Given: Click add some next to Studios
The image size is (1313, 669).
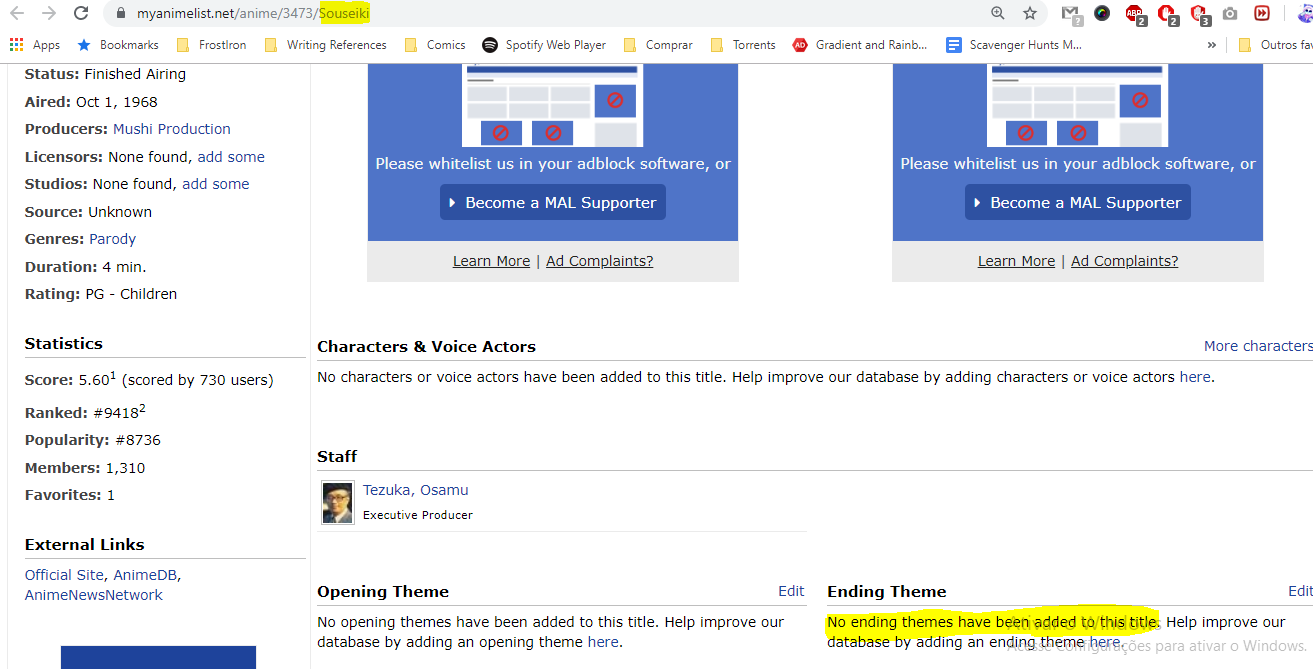Looking at the screenshot, I should (216, 184).
